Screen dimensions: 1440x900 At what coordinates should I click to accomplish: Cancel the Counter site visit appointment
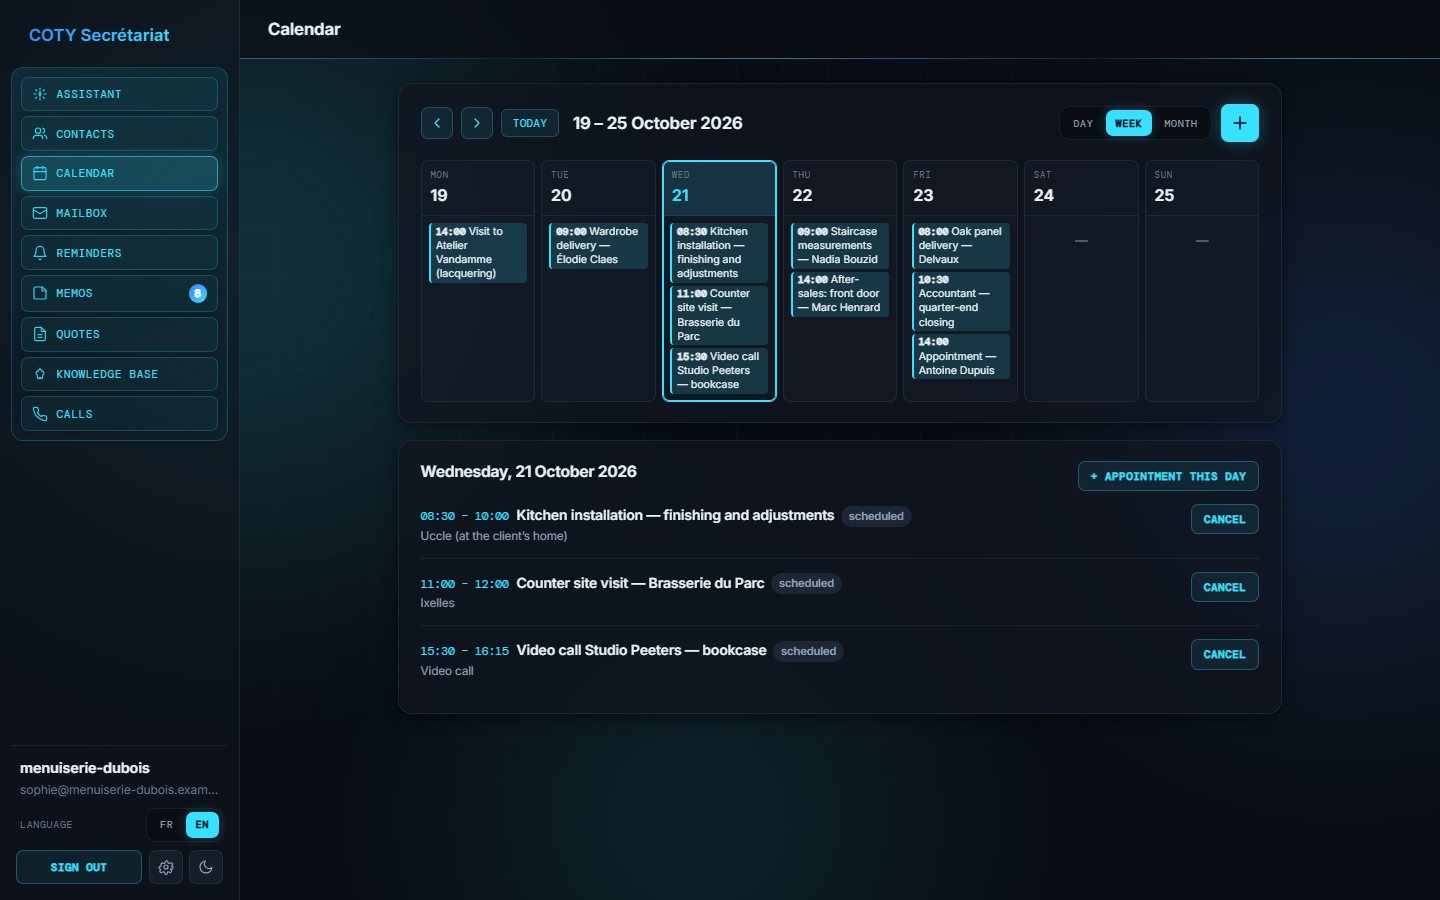(x=1224, y=588)
